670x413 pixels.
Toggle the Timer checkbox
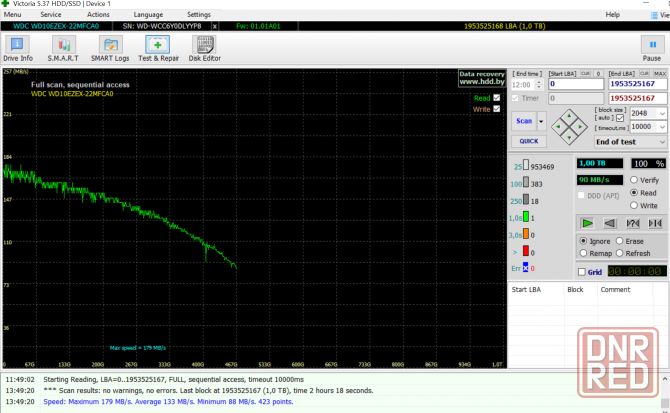[x=515, y=98]
